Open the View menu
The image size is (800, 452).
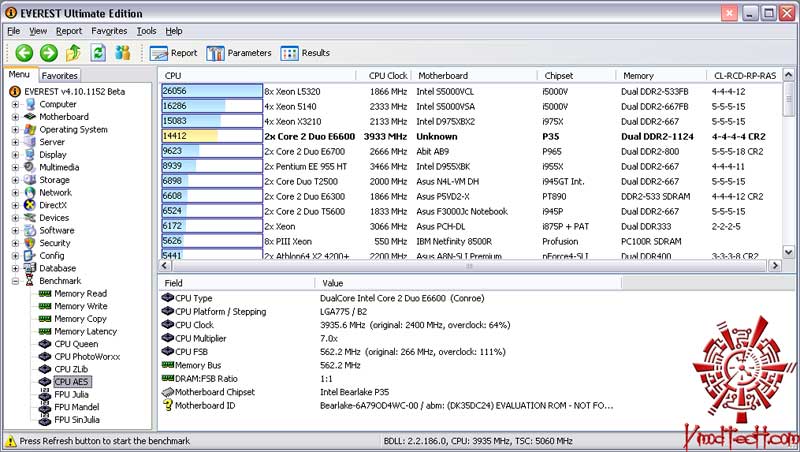tap(38, 31)
